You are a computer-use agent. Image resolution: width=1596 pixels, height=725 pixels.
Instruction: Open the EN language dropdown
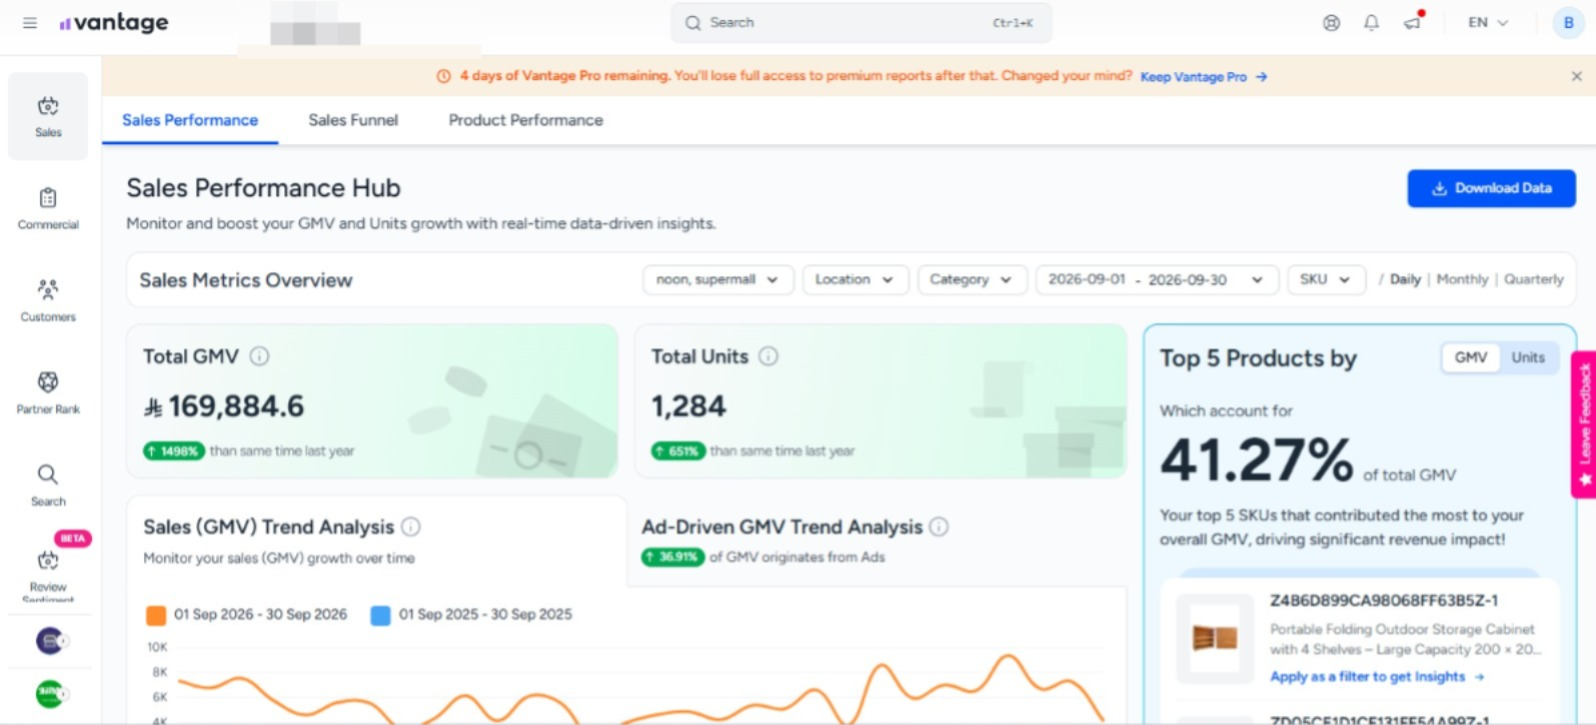coord(1488,22)
